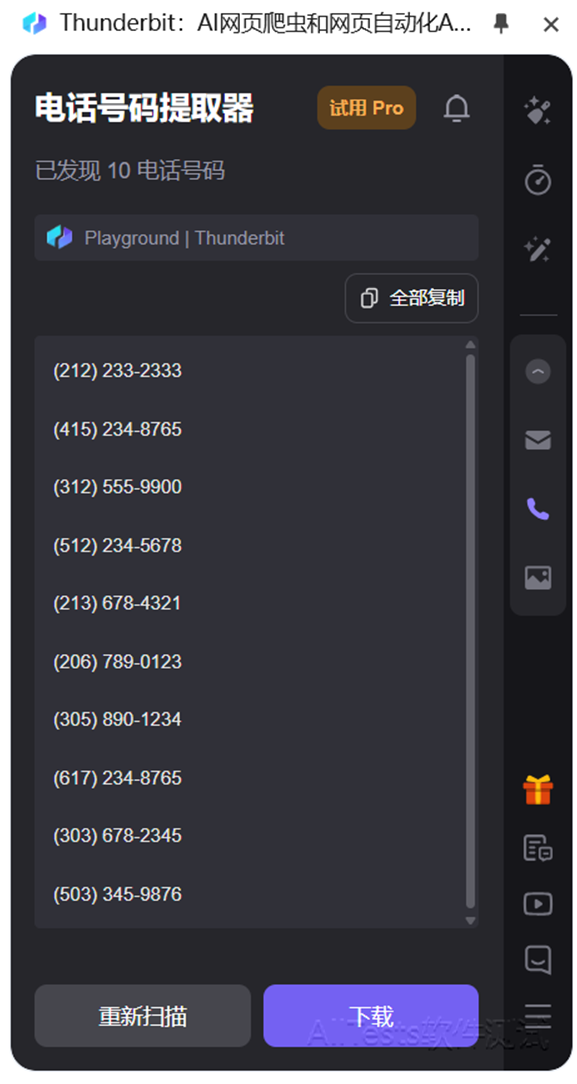The height and width of the screenshot is (1084, 577).
Task: Open the hamburger menu in sidebar
Action: click(x=538, y=1014)
